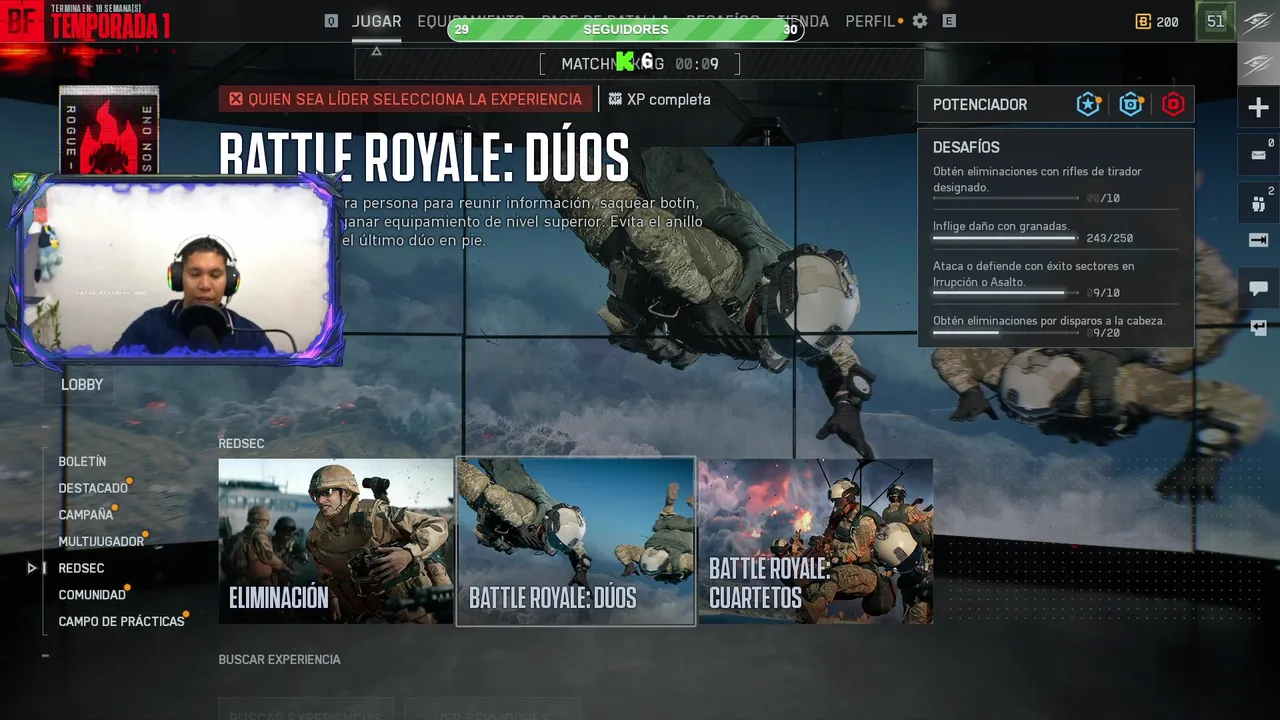The image size is (1280, 720).
Task: Click the DESAFÍOS panel title
Action: pos(966,147)
